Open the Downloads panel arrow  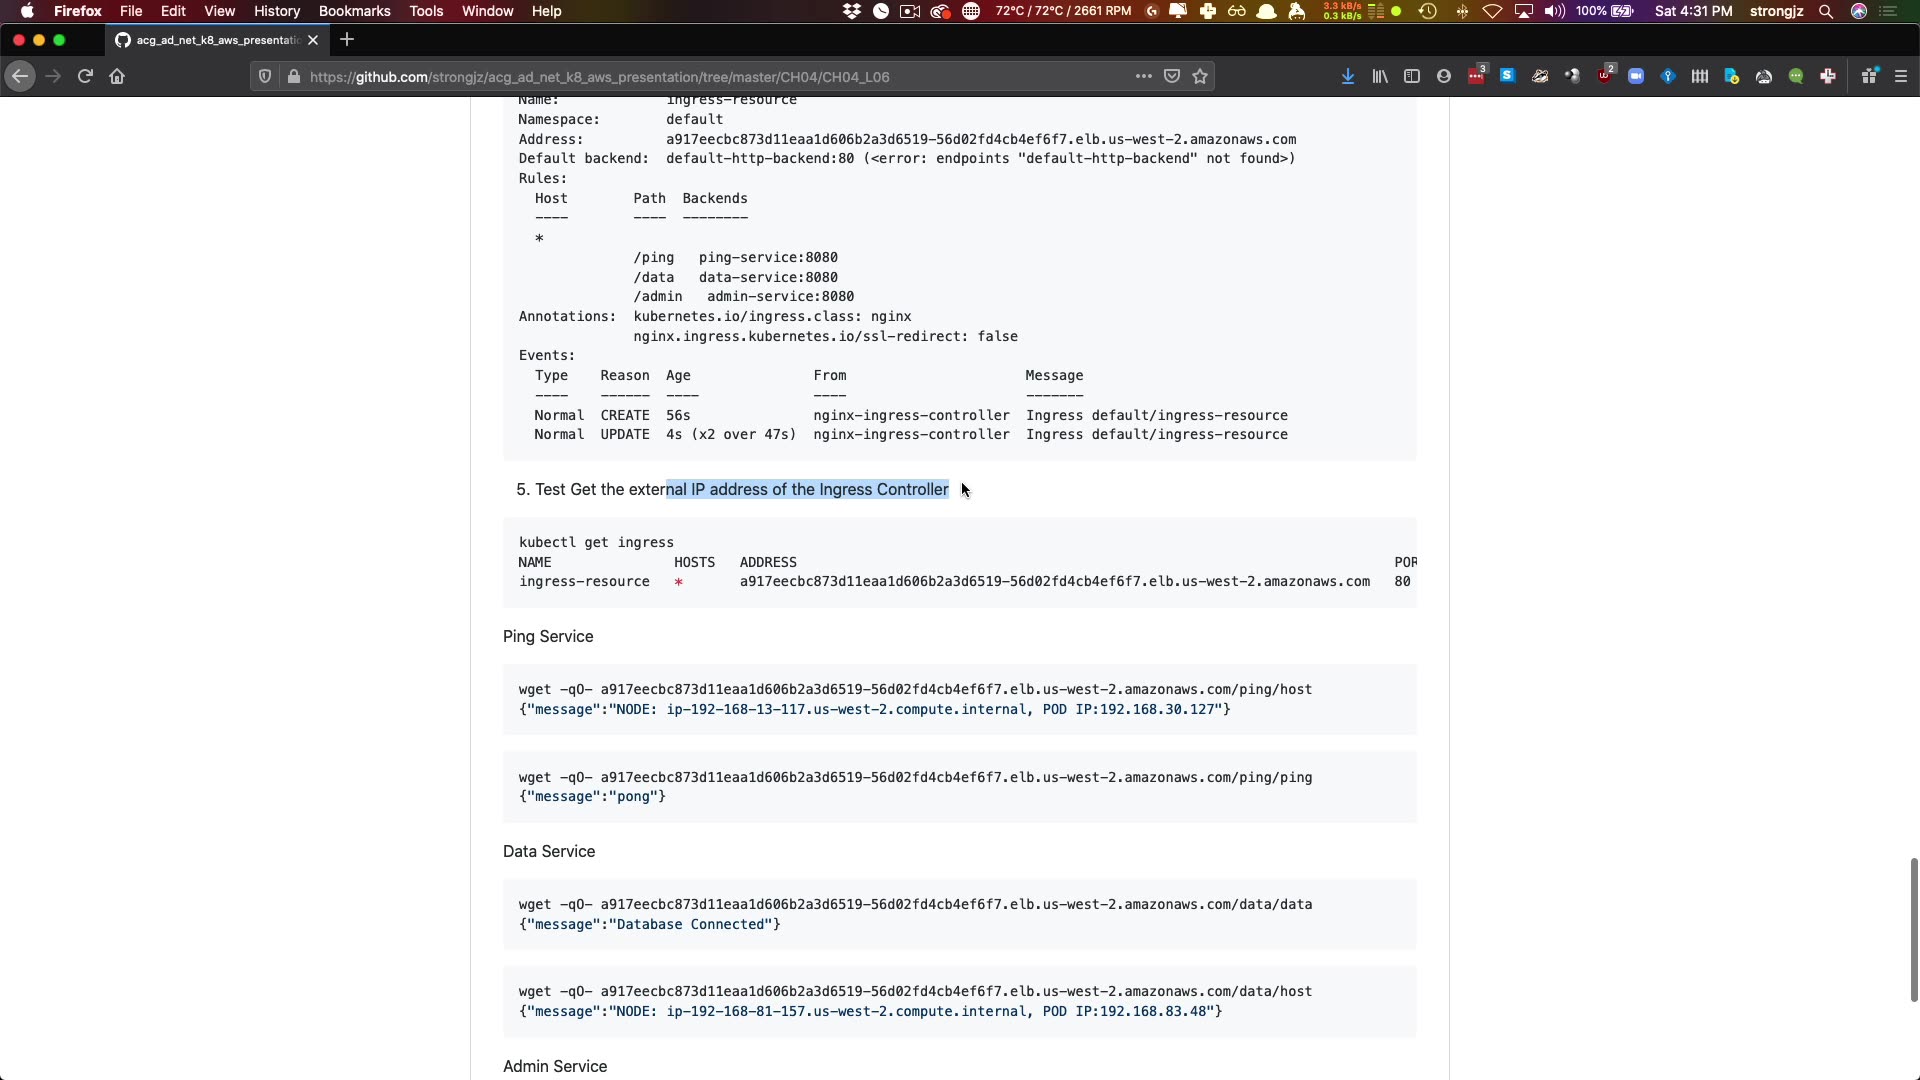click(x=1348, y=76)
